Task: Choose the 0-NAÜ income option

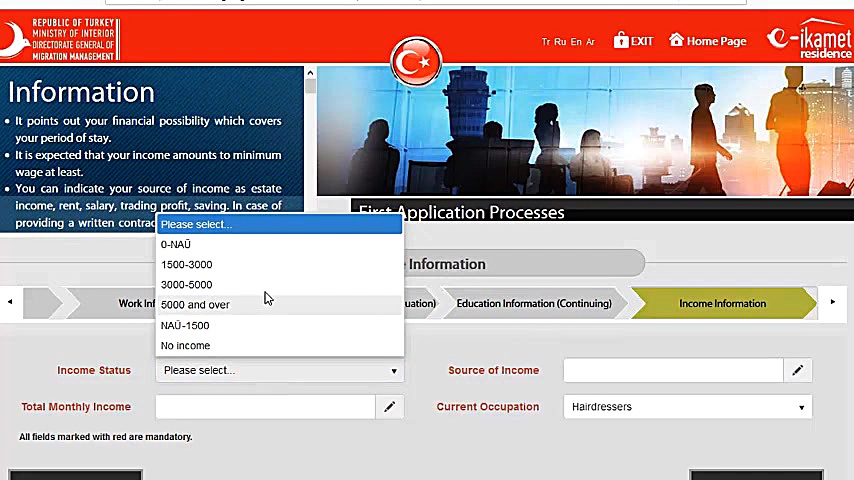Action: pos(279,245)
